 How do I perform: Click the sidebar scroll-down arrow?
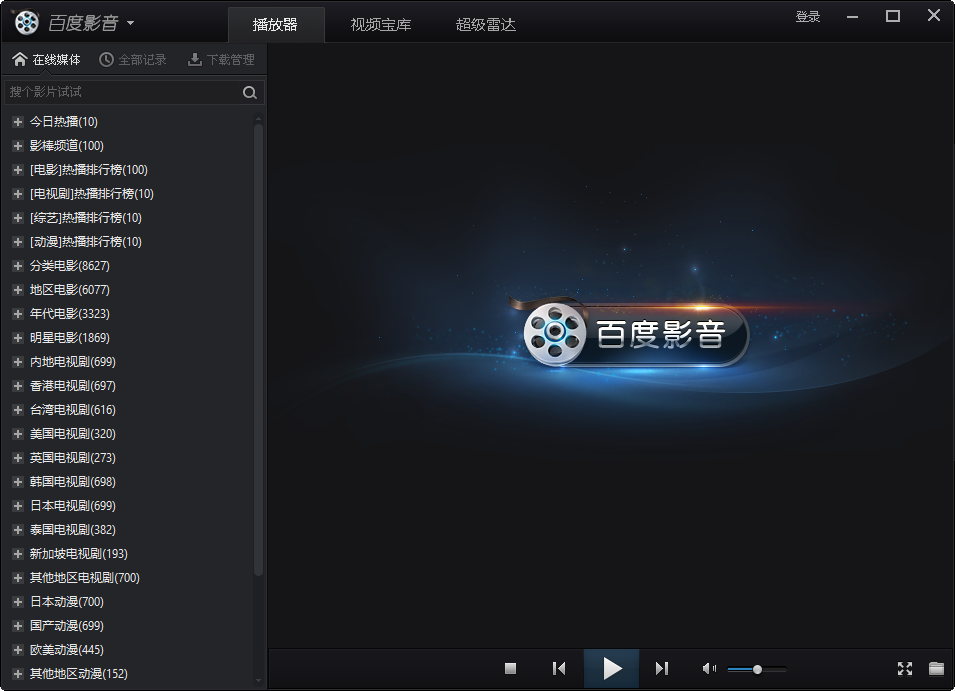[x=258, y=681]
